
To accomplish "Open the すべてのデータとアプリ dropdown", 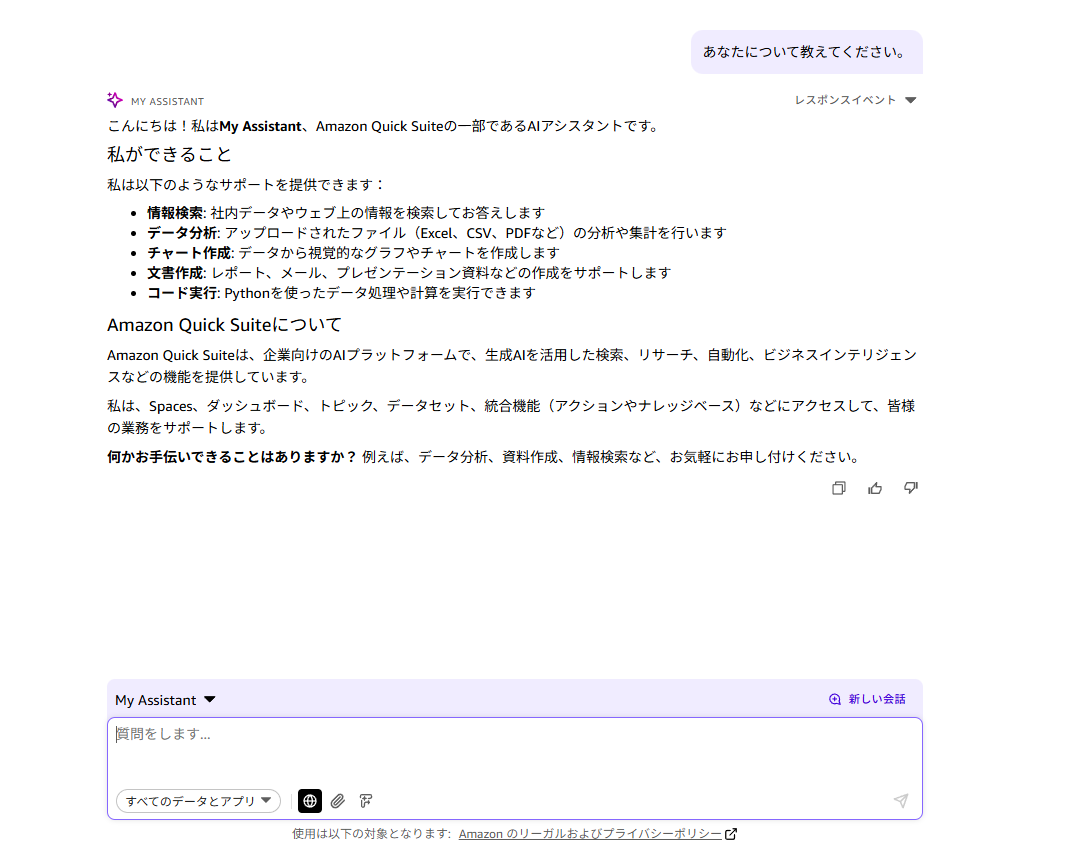I will pyautogui.click(x=198, y=801).
